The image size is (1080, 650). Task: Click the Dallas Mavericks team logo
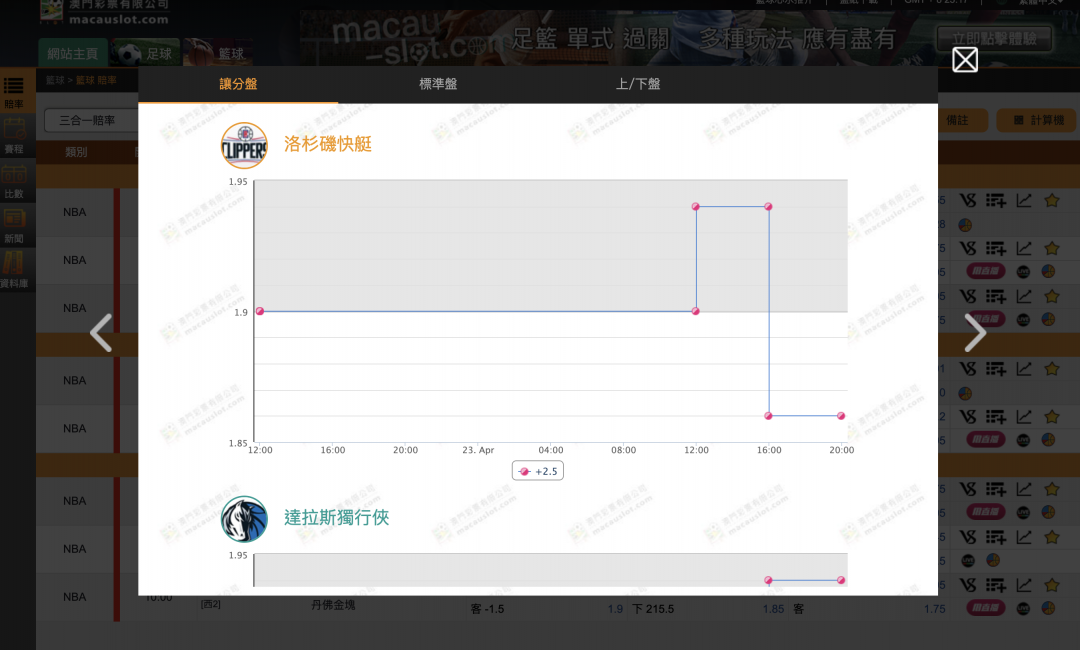(244, 519)
